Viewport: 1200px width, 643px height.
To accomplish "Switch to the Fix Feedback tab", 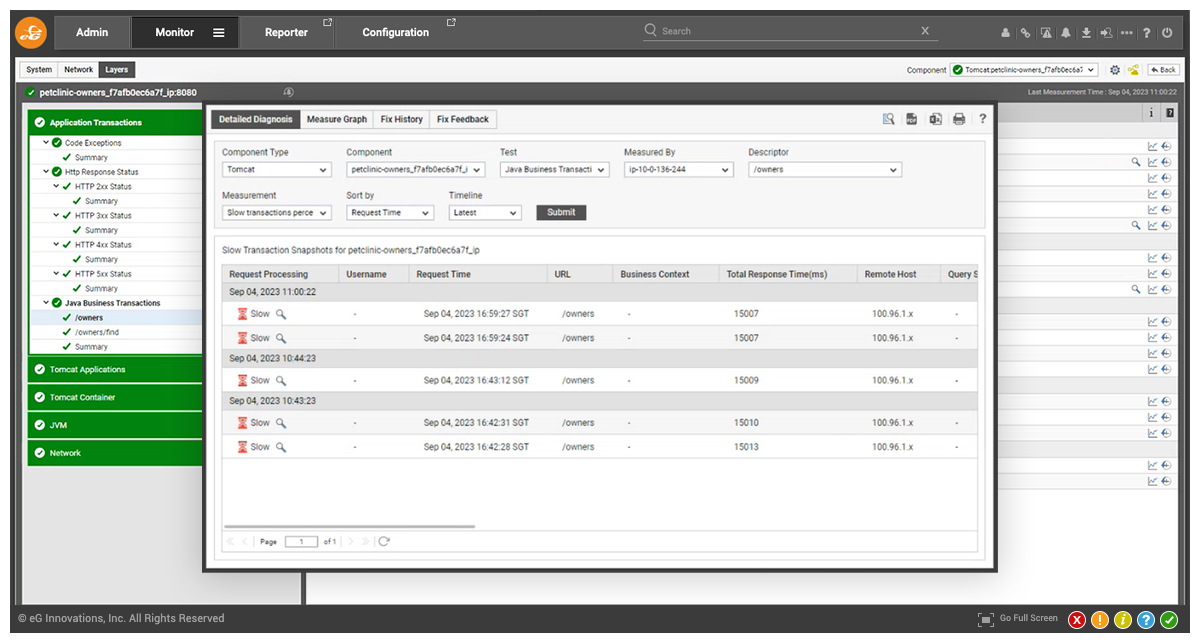I will click(463, 119).
